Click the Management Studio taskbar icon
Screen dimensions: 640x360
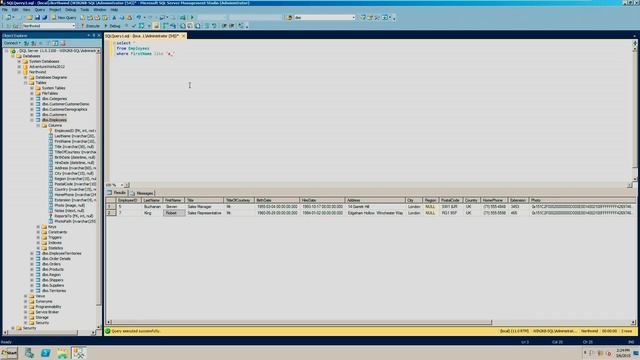[x=79, y=353]
